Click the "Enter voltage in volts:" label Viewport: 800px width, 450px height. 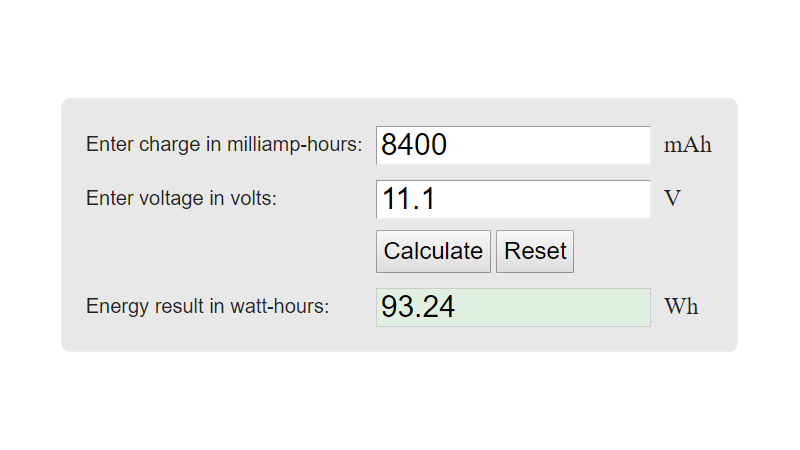tap(181, 198)
